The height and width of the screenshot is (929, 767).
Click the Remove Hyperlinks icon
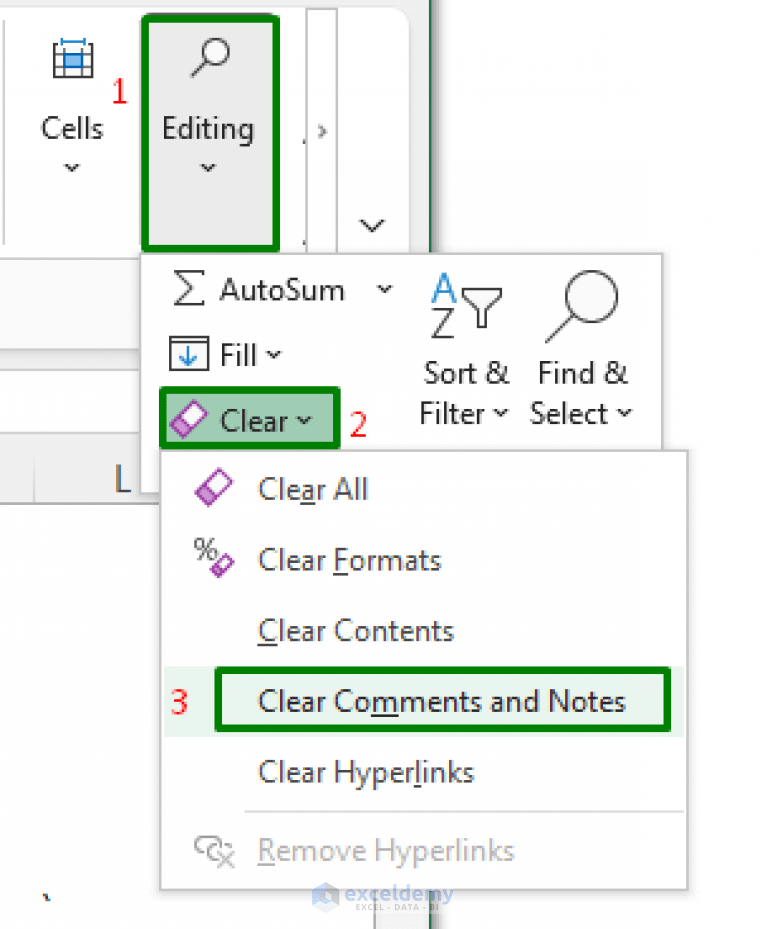point(214,850)
